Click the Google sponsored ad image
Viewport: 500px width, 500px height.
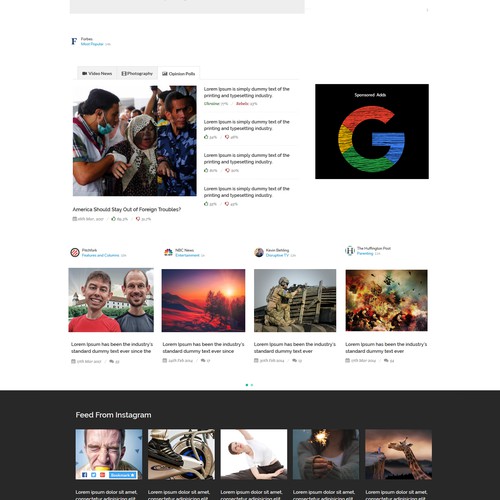372,131
